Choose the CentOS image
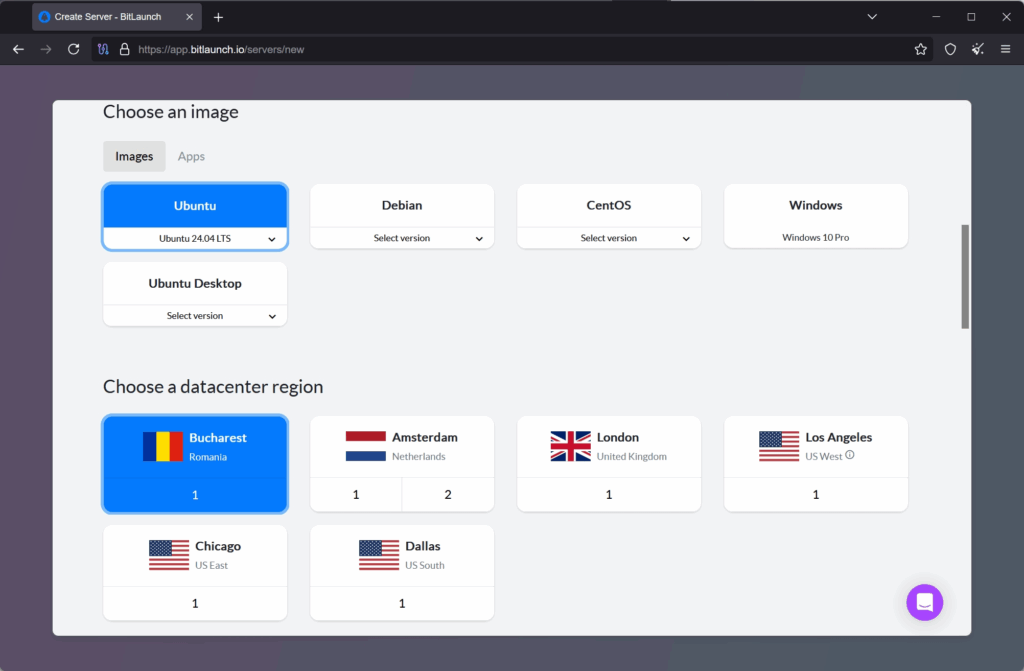Image resolution: width=1024 pixels, height=671 pixels. (x=609, y=205)
